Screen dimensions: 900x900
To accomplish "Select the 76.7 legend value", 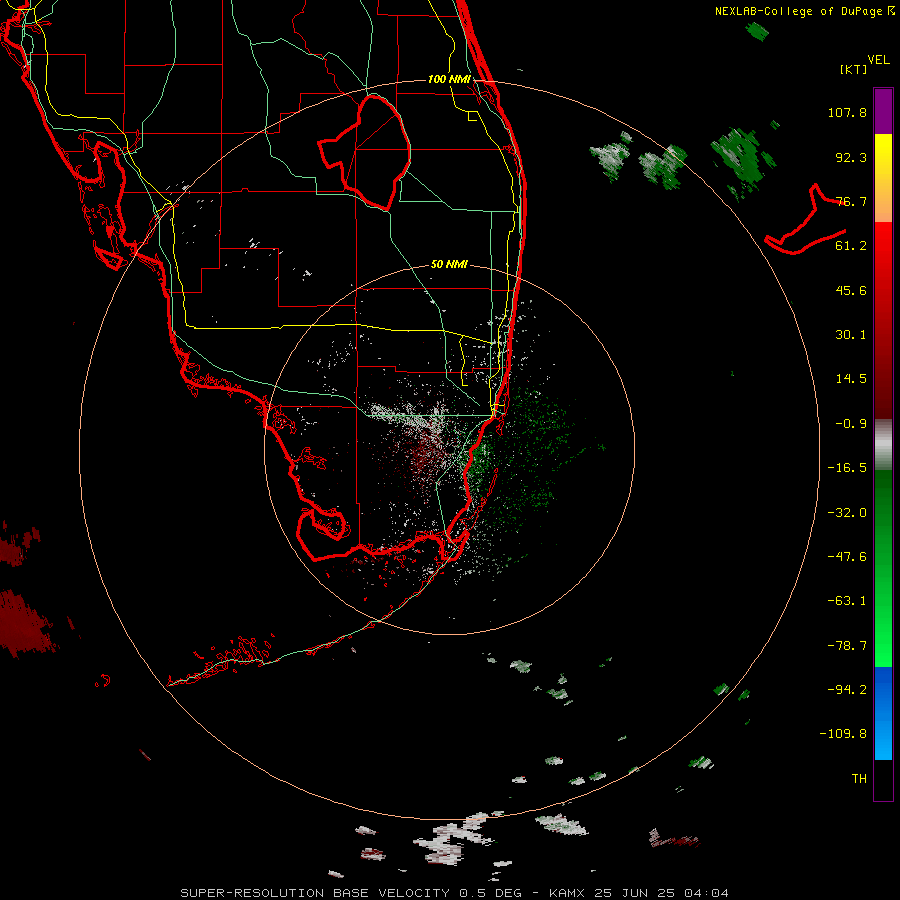I will (851, 201).
